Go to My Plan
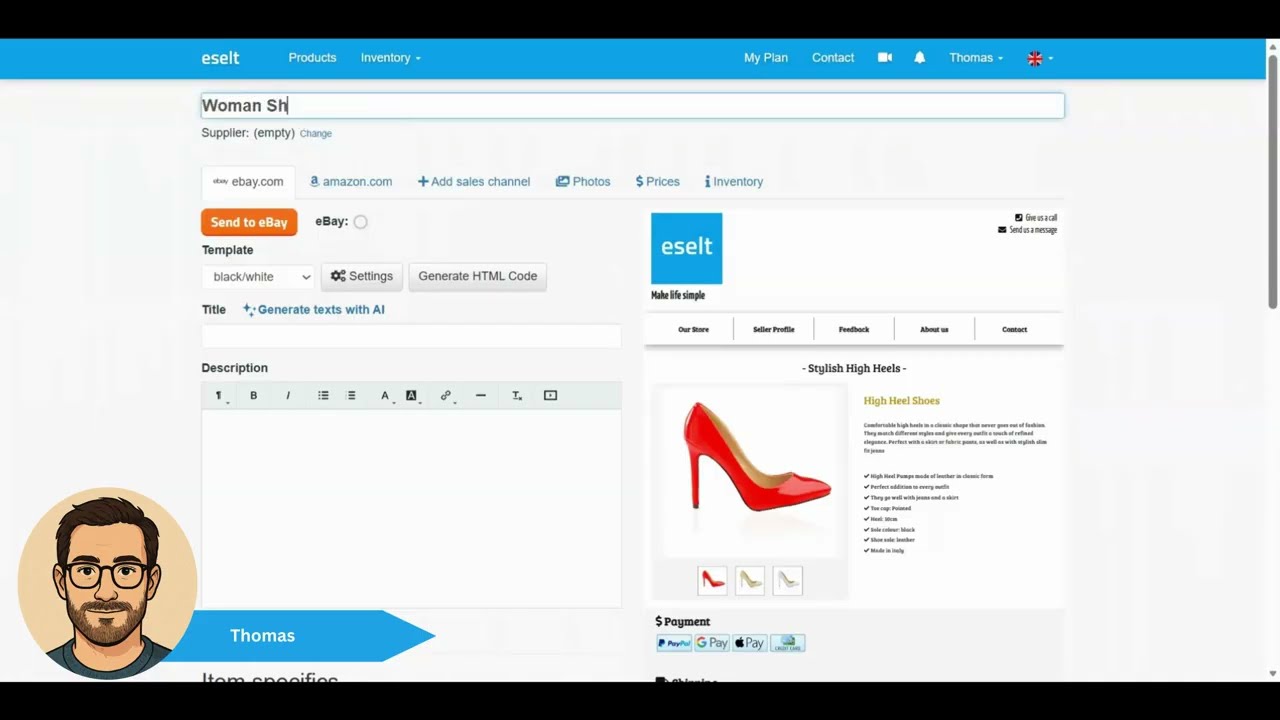 pos(766,58)
